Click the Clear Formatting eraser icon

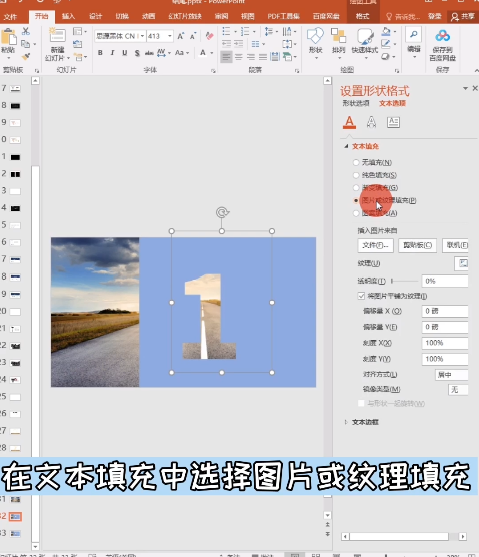click(209, 36)
